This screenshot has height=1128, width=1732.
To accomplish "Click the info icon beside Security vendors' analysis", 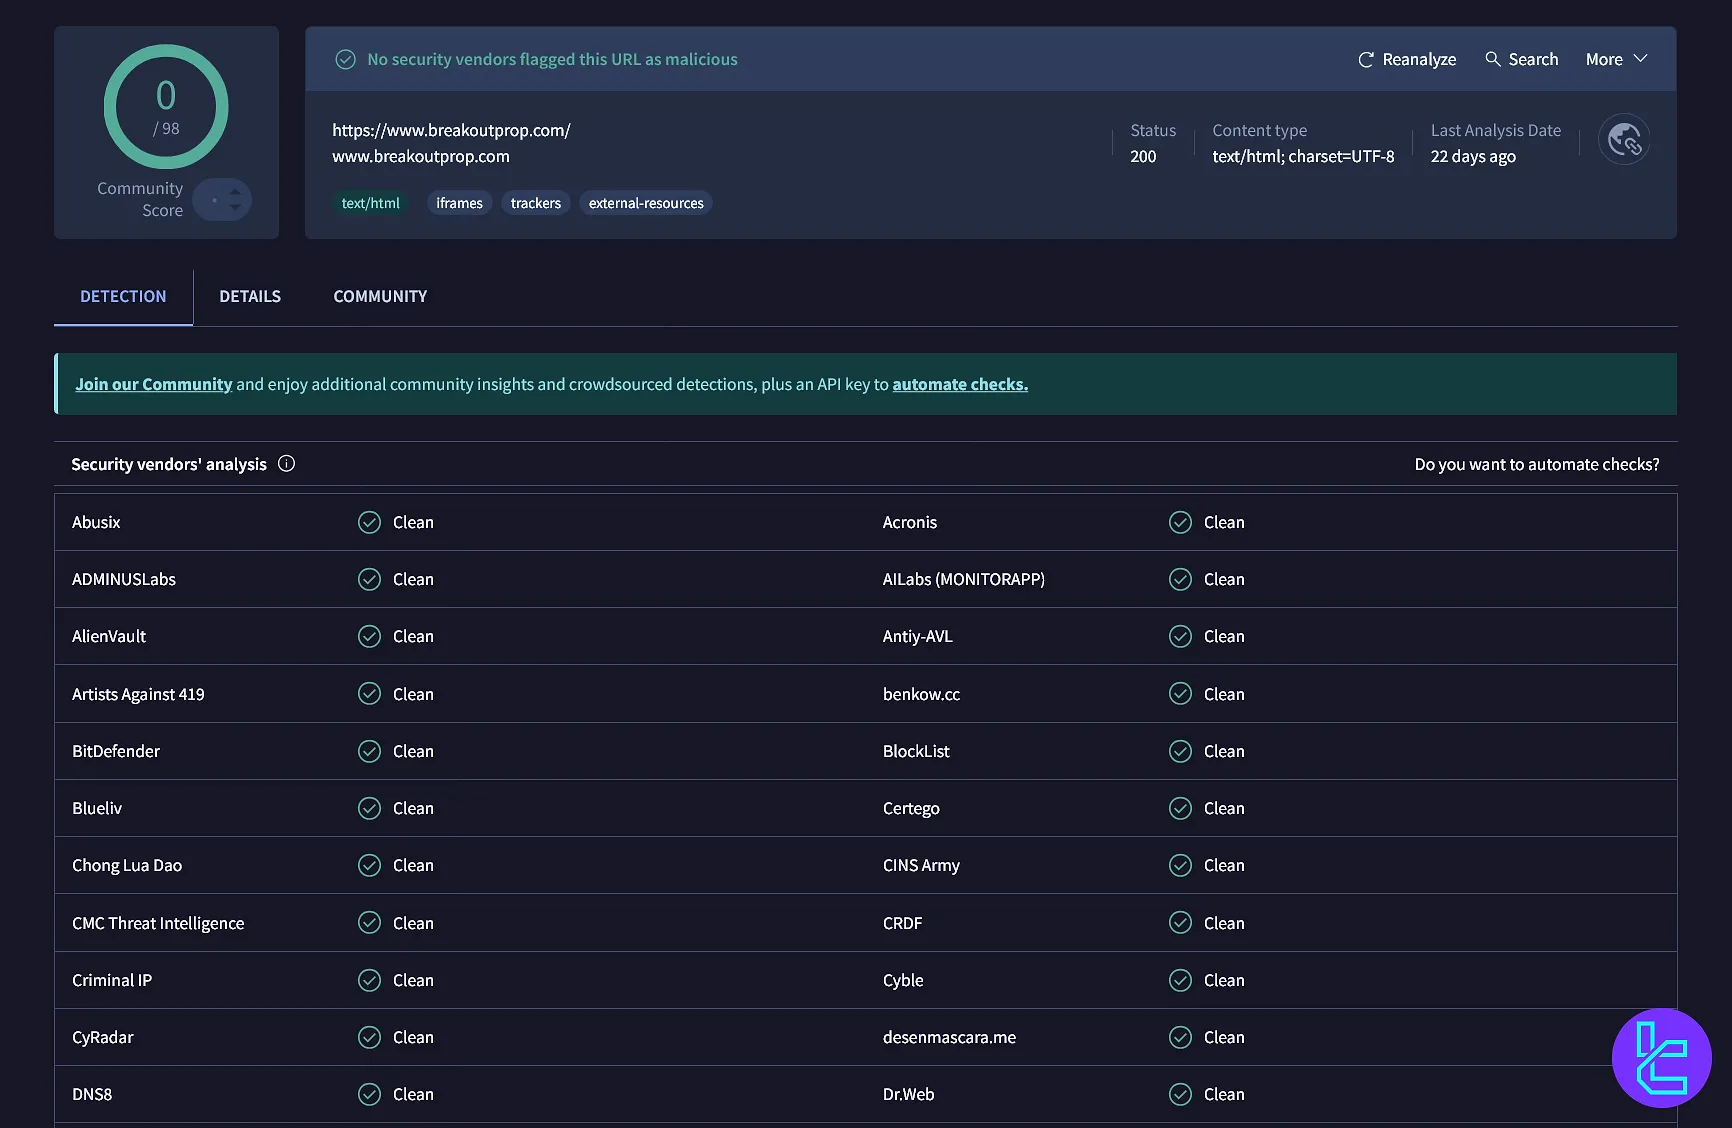I will pyautogui.click(x=286, y=463).
